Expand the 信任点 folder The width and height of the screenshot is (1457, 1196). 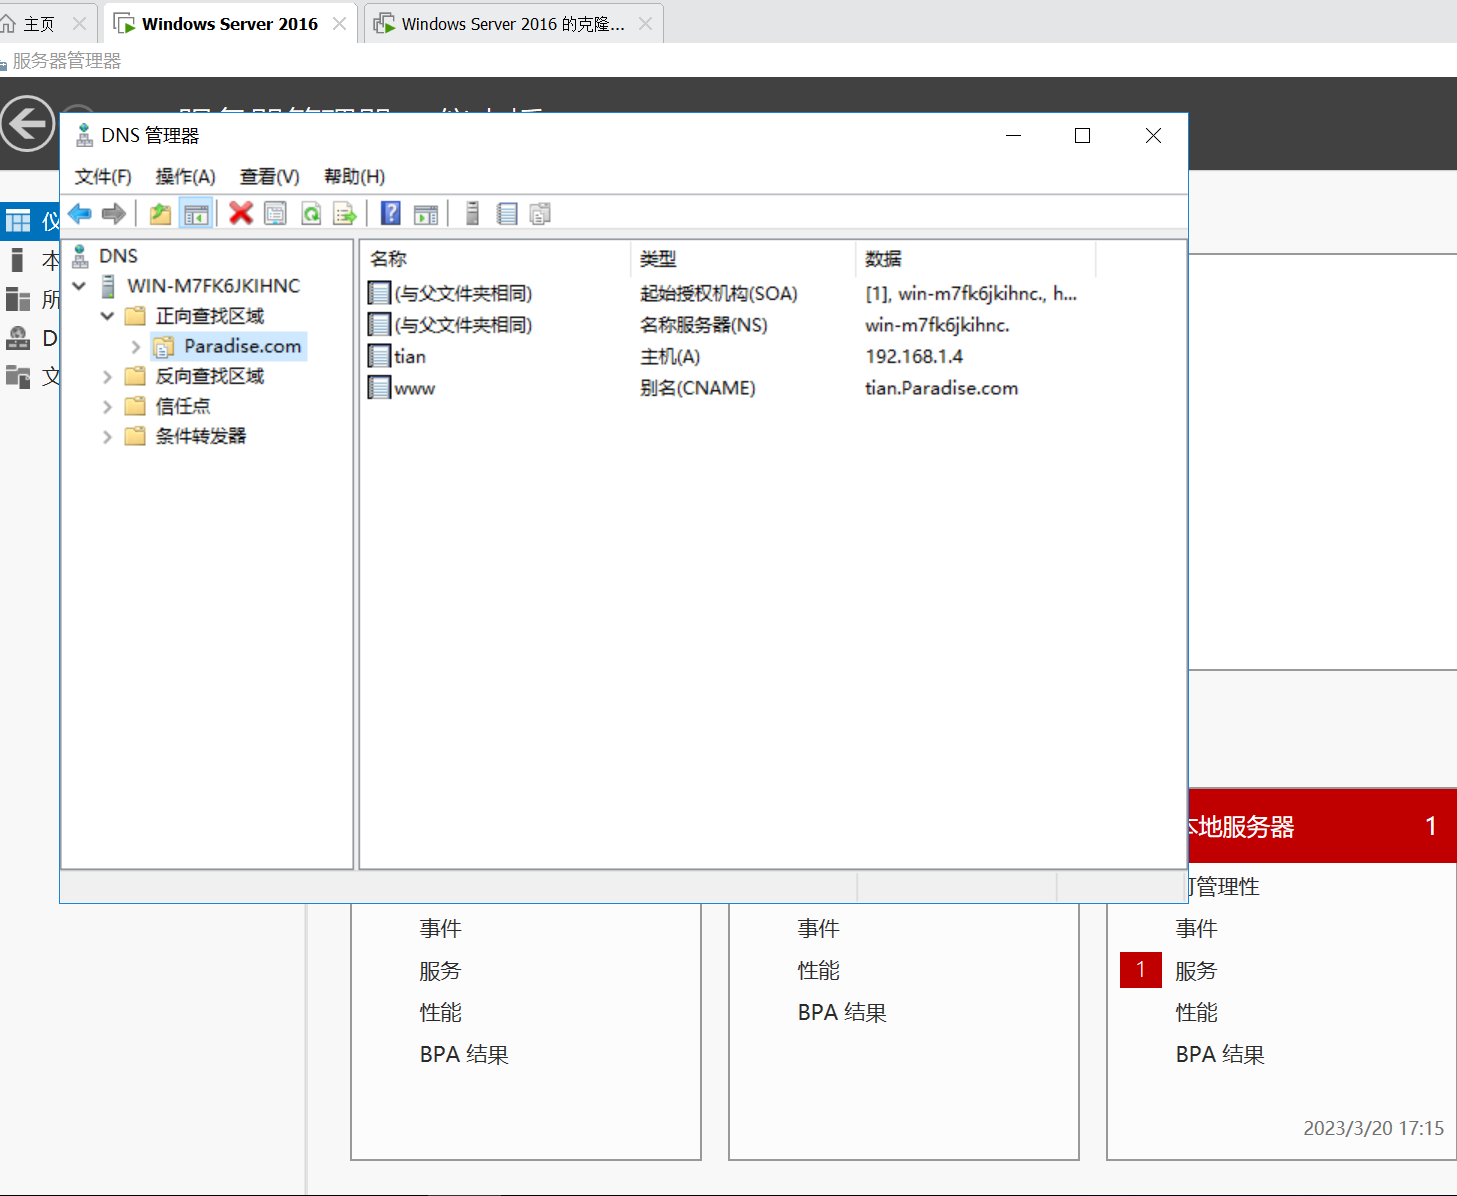[x=107, y=407]
